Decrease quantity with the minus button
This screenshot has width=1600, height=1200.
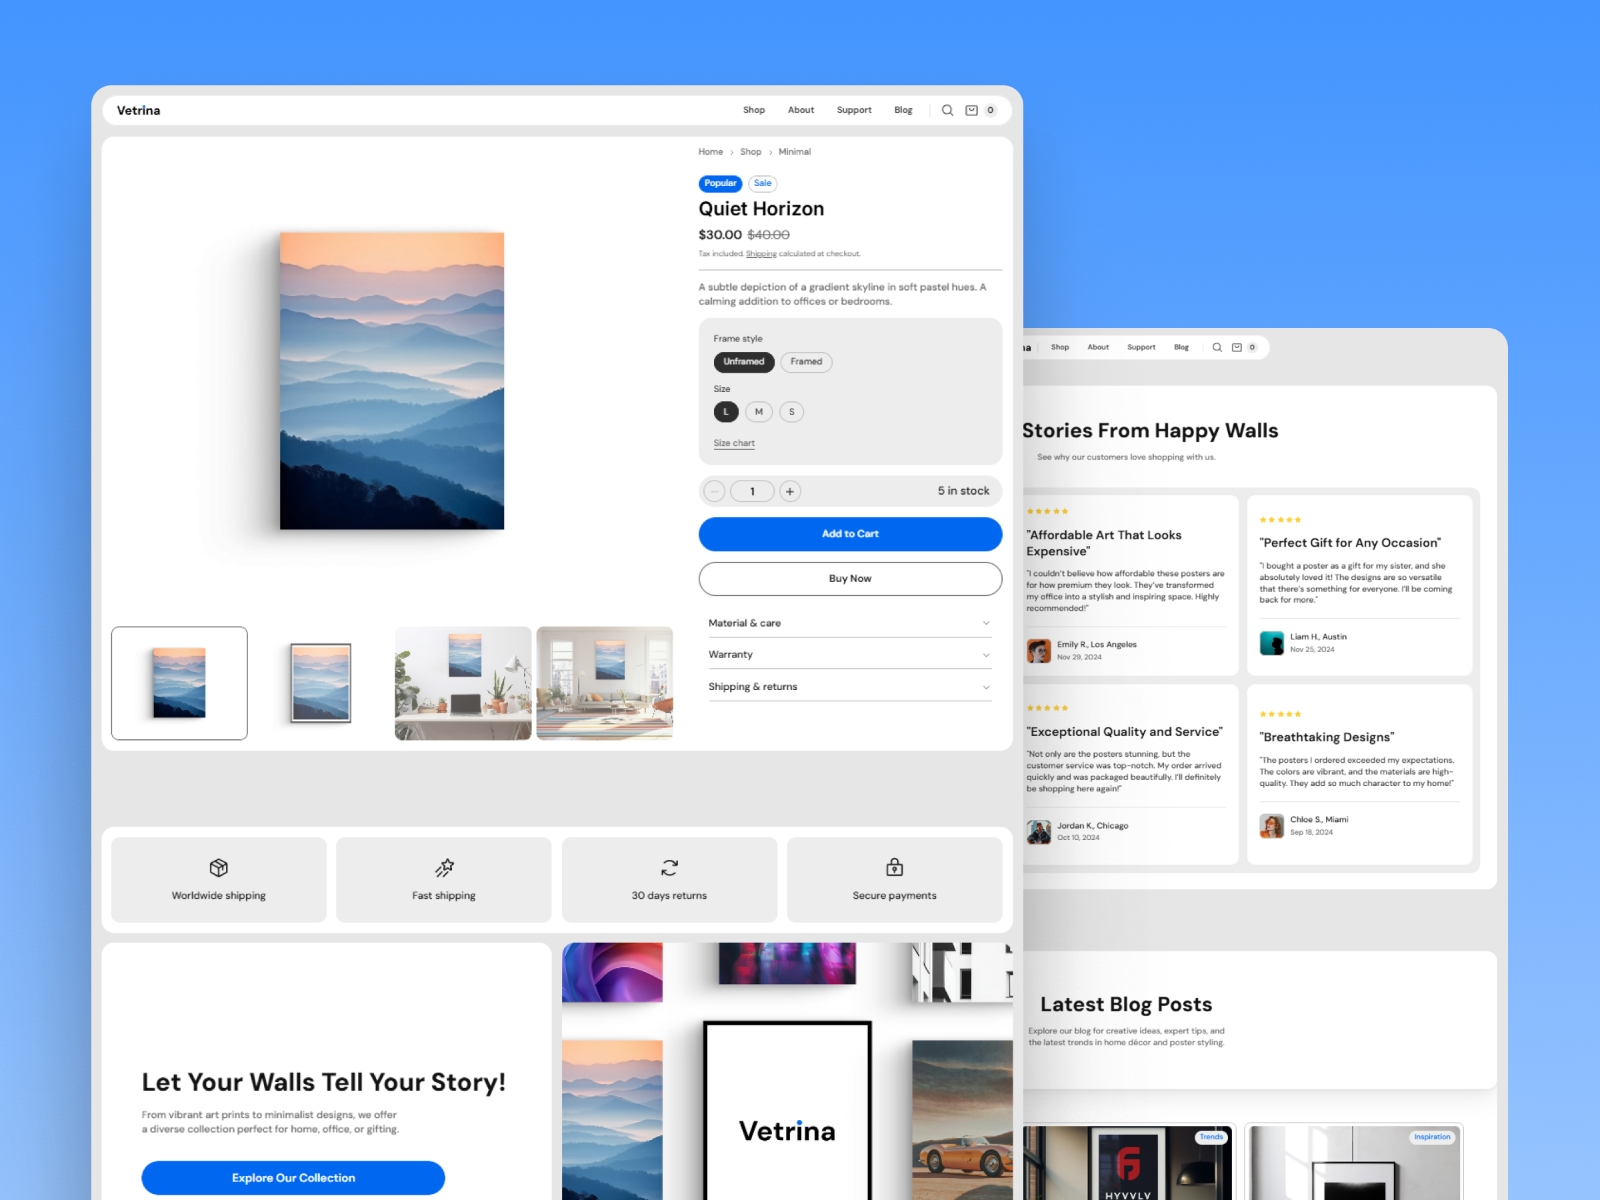(714, 491)
